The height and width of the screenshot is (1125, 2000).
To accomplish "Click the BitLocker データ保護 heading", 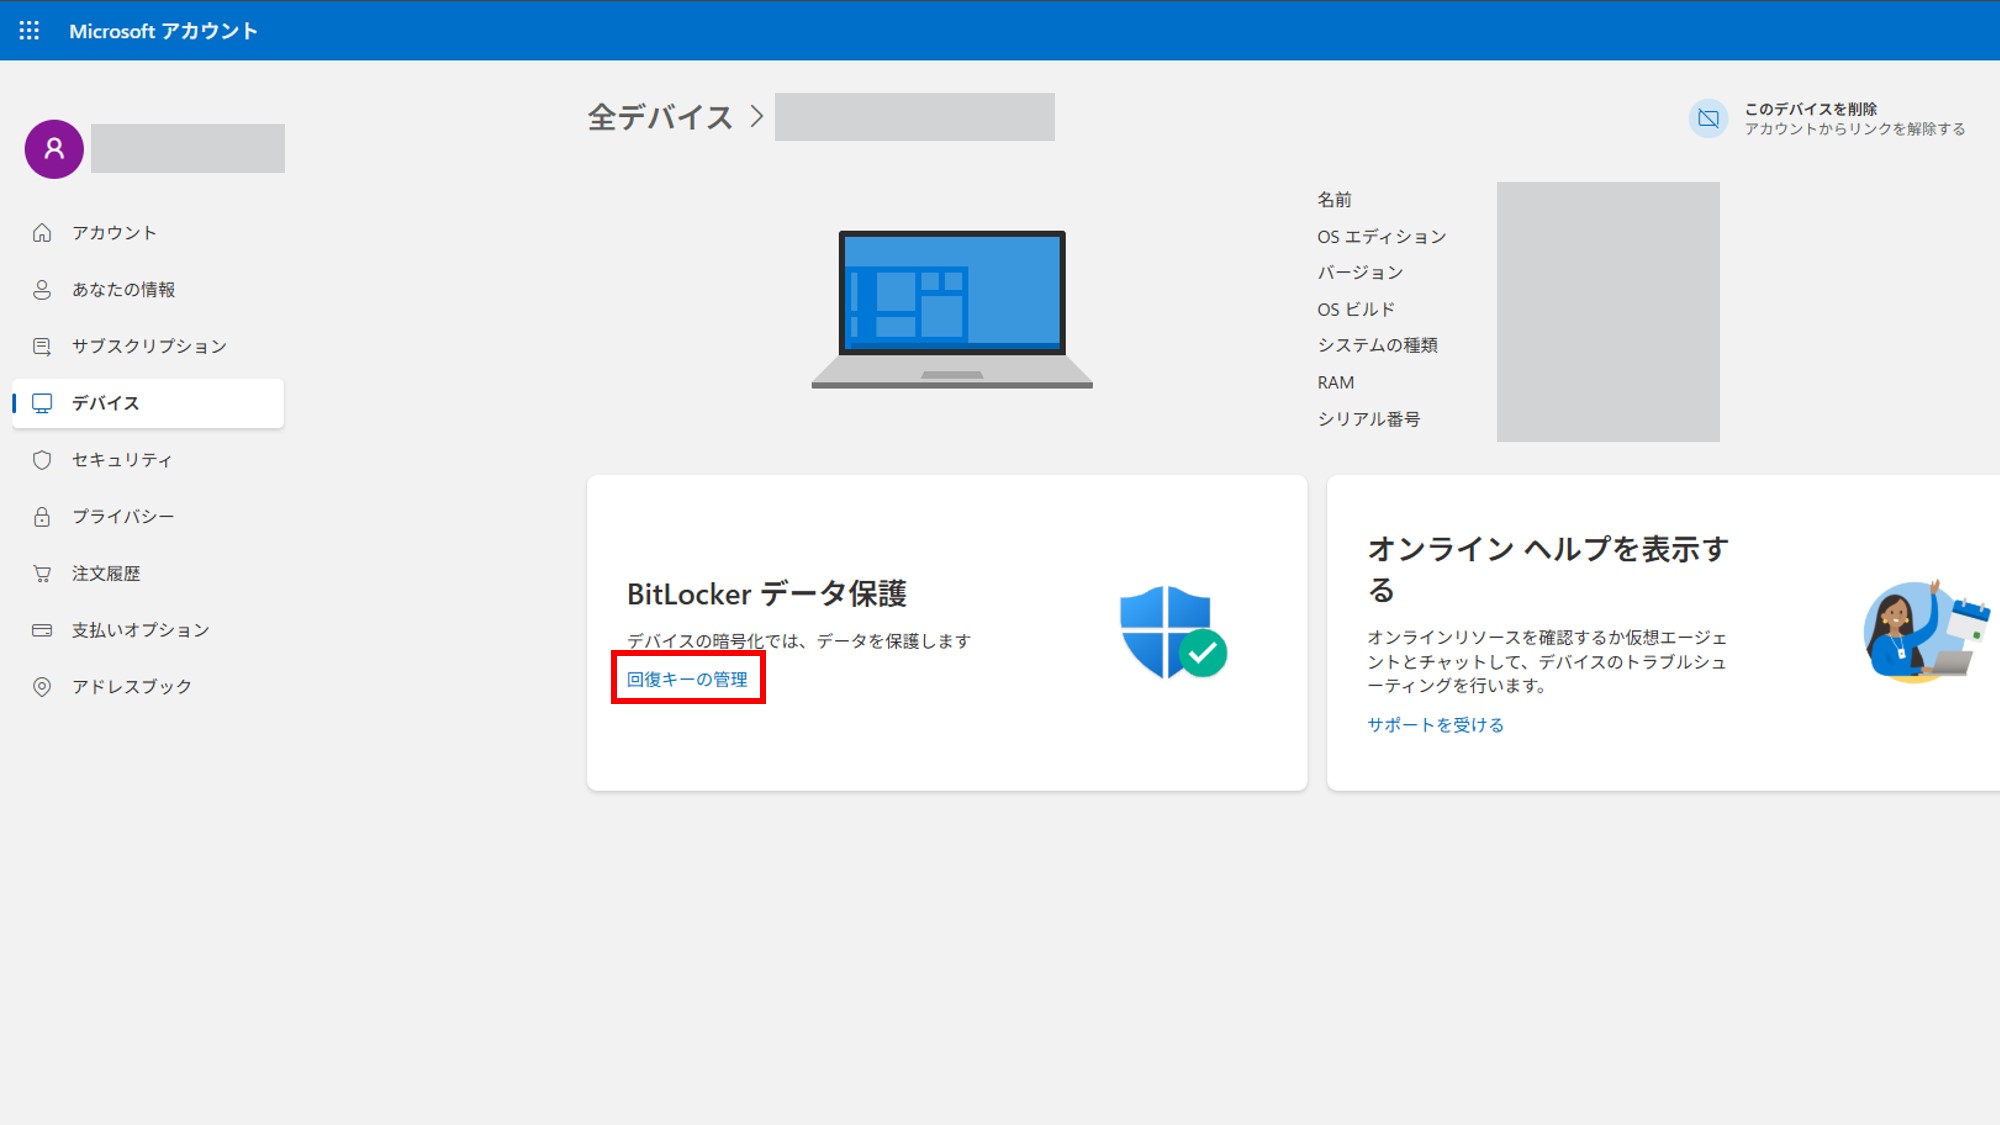I will pyautogui.click(x=767, y=594).
